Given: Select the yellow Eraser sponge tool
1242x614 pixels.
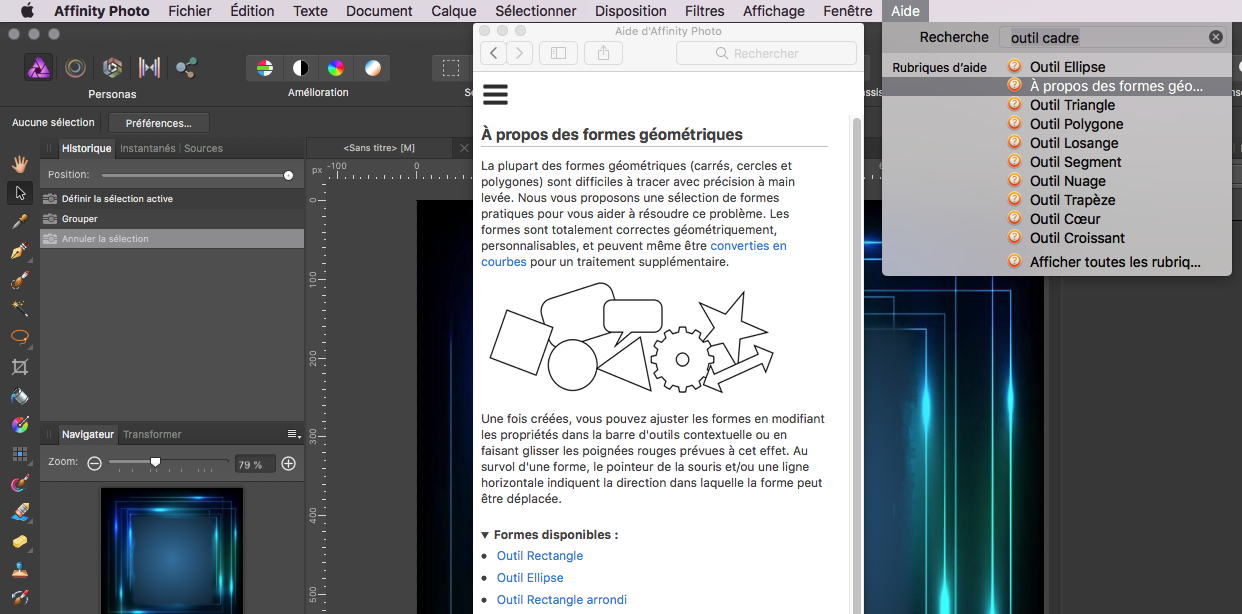Looking at the screenshot, I should pyautogui.click(x=19, y=541).
